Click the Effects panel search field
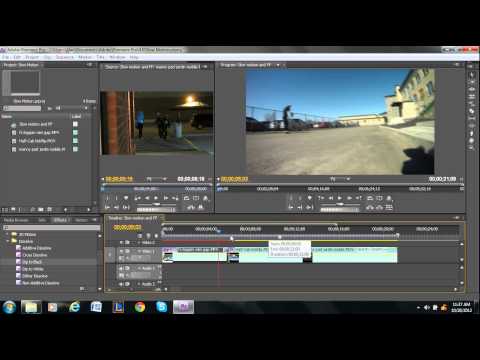The image size is (480, 360). 51,227
